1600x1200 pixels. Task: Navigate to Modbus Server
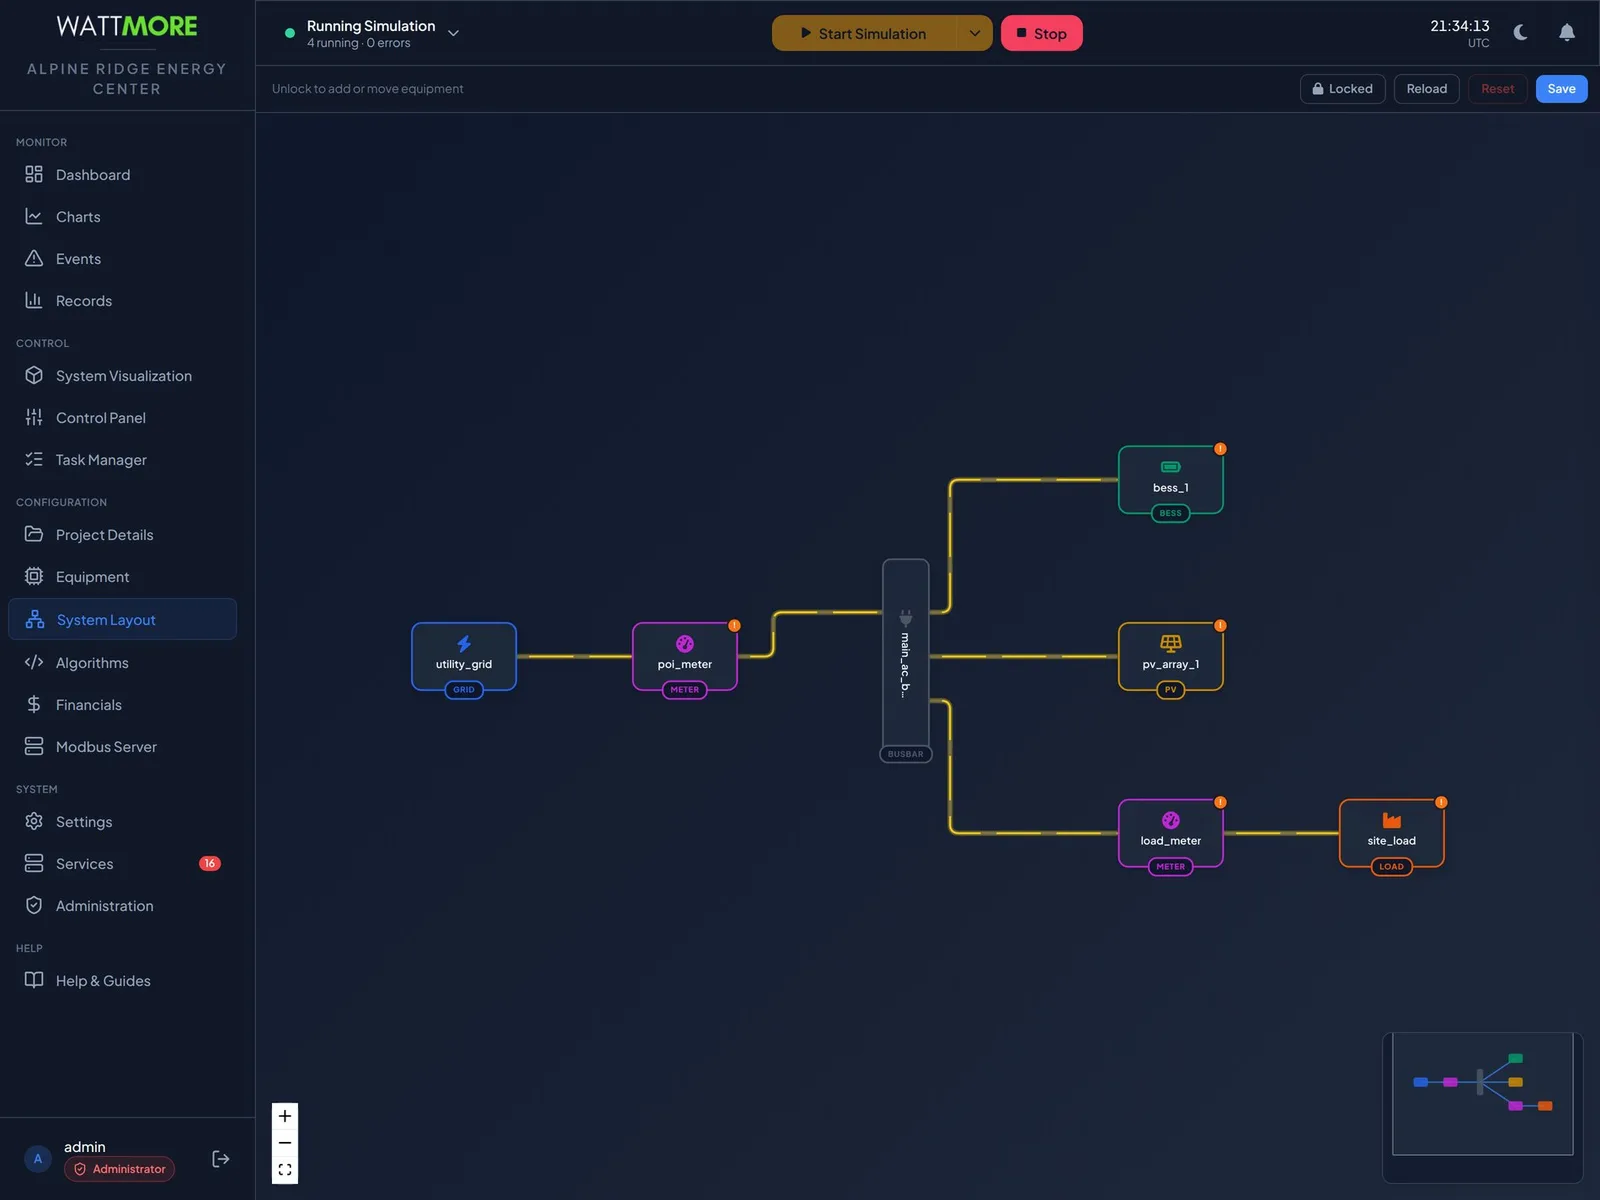(122, 747)
